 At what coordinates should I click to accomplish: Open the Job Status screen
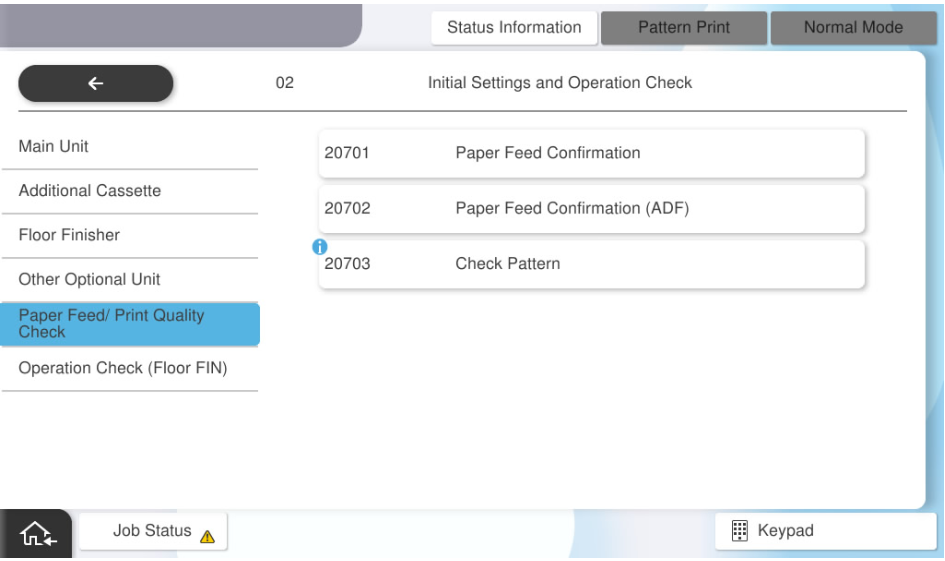pyautogui.click(x=153, y=531)
